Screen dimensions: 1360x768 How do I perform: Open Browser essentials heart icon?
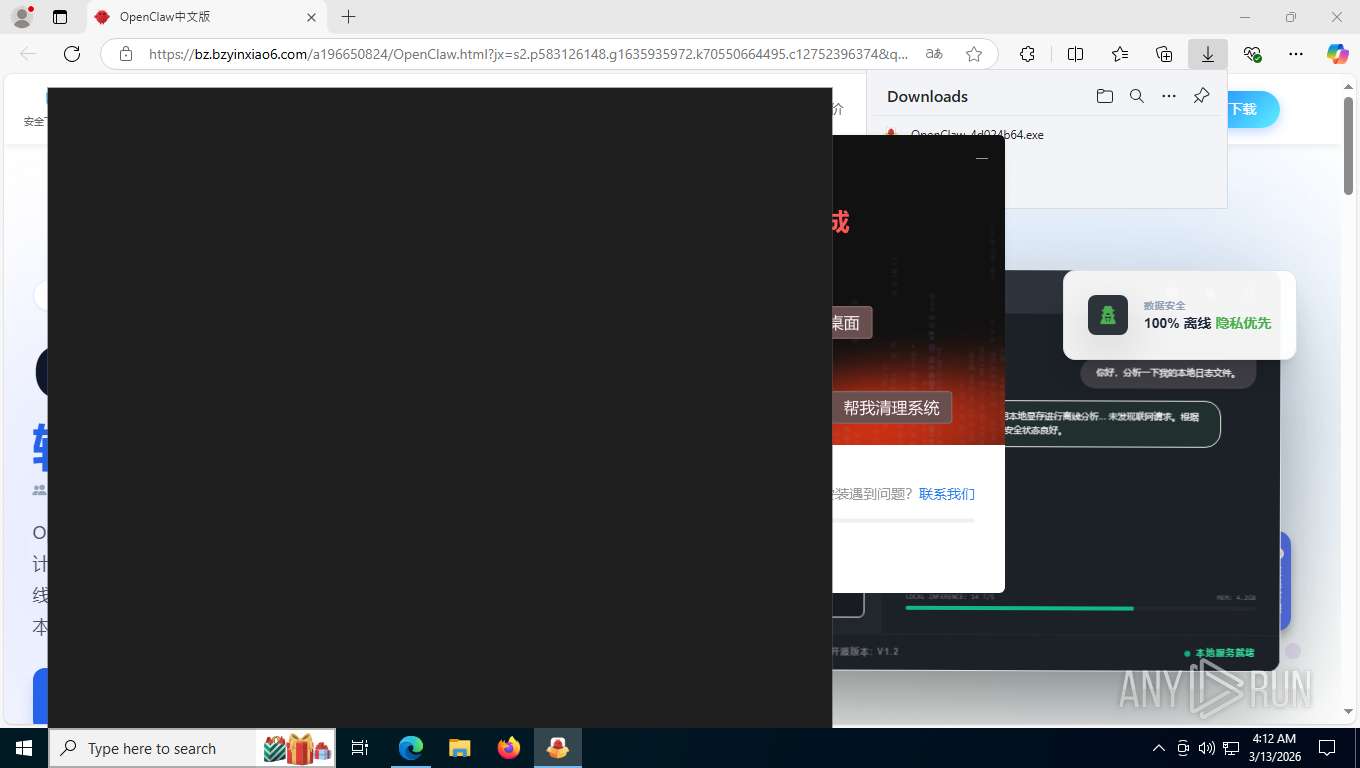(1252, 54)
